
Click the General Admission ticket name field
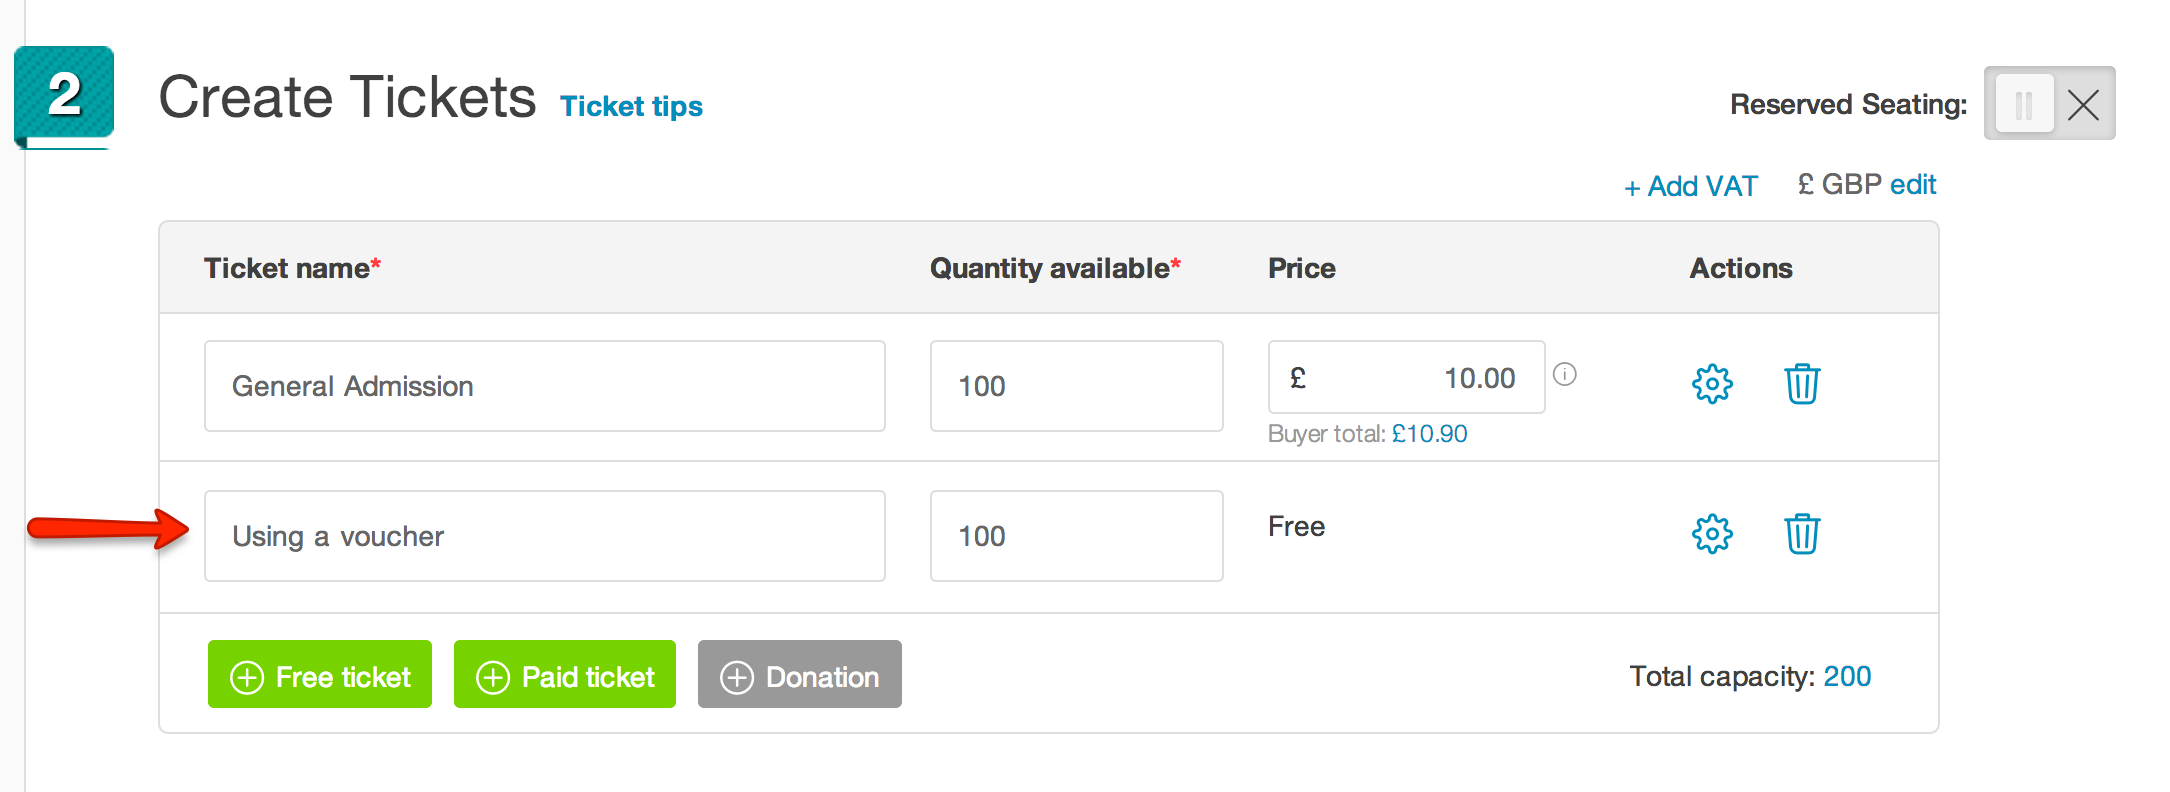pos(545,386)
